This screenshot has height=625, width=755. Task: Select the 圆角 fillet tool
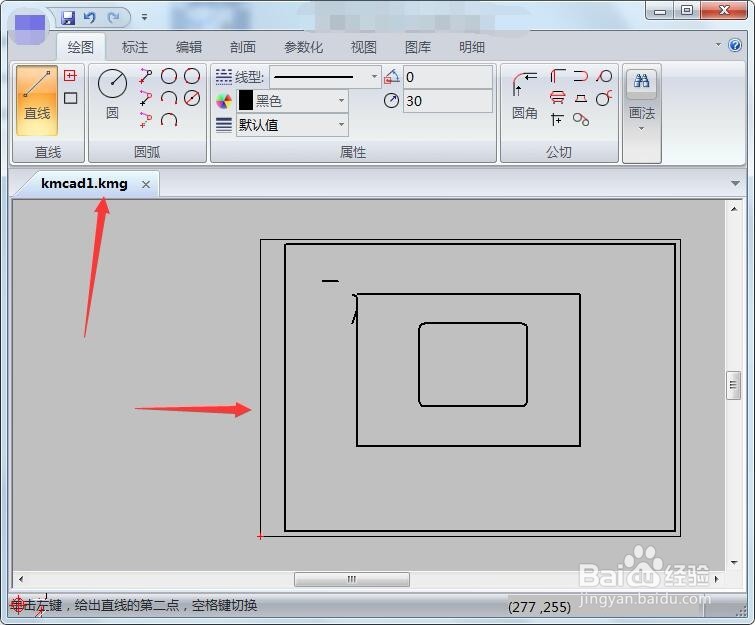click(x=524, y=96)
